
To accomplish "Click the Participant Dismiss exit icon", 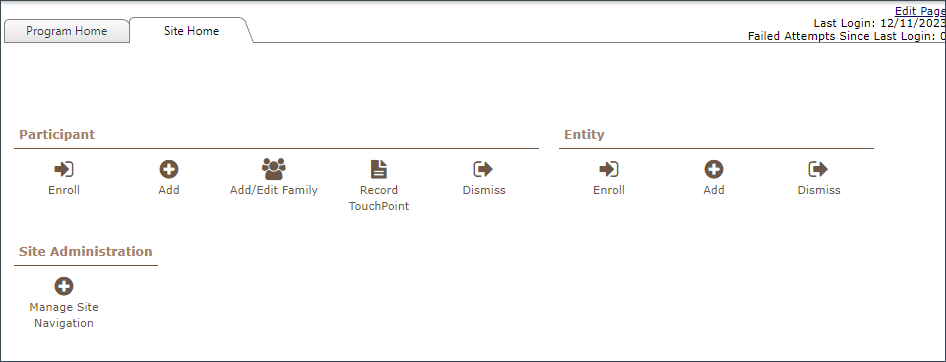I will click(484, 169).
